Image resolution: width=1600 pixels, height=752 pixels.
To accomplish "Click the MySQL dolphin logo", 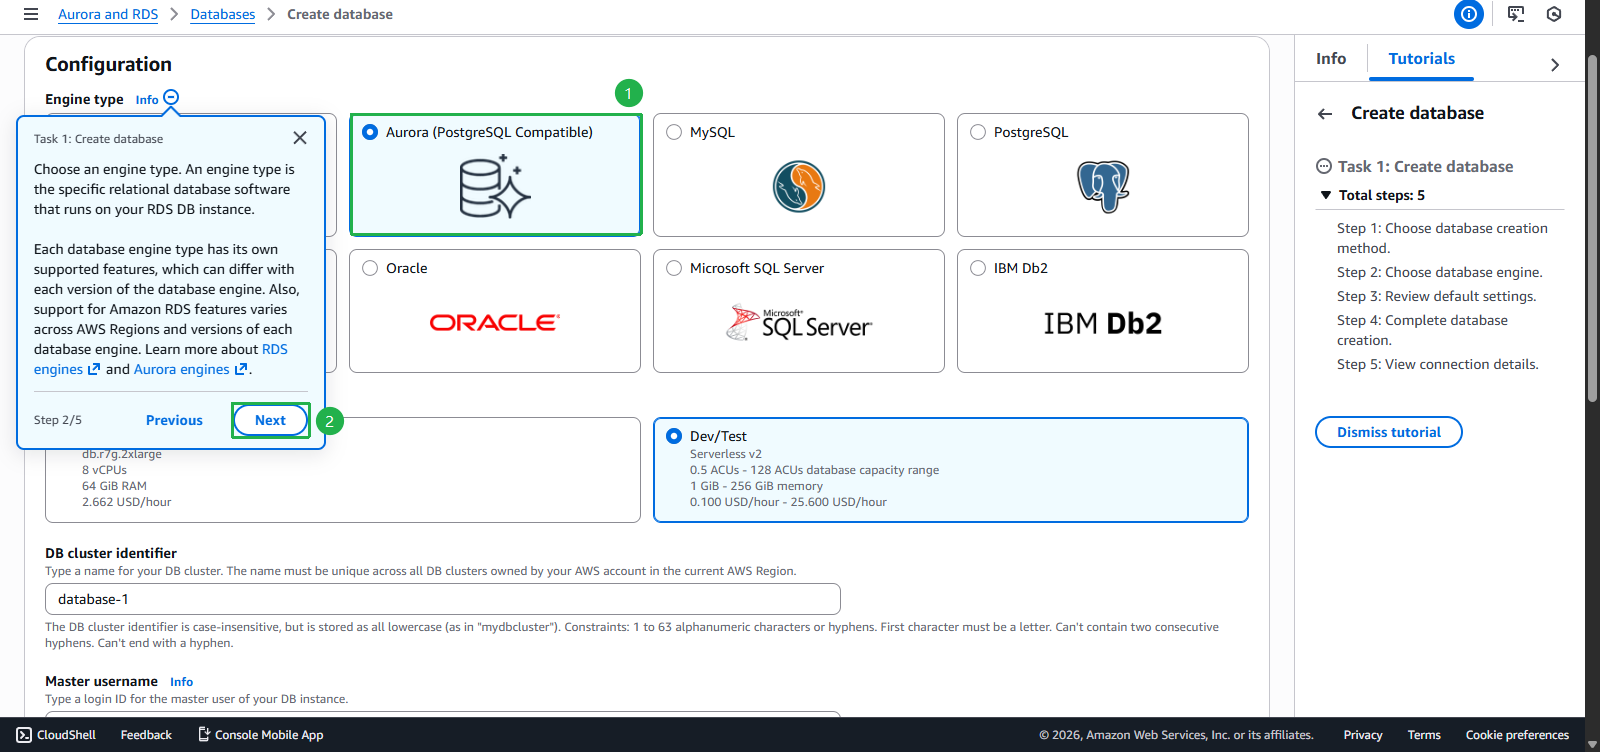I will click(798, 187).
